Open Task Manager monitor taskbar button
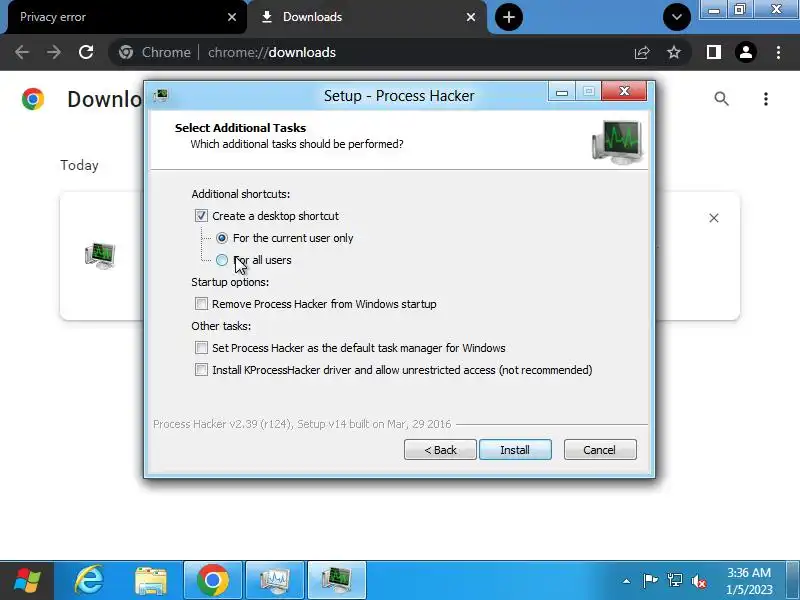Viewport: 800px width, 600px height. pos(274,581)
